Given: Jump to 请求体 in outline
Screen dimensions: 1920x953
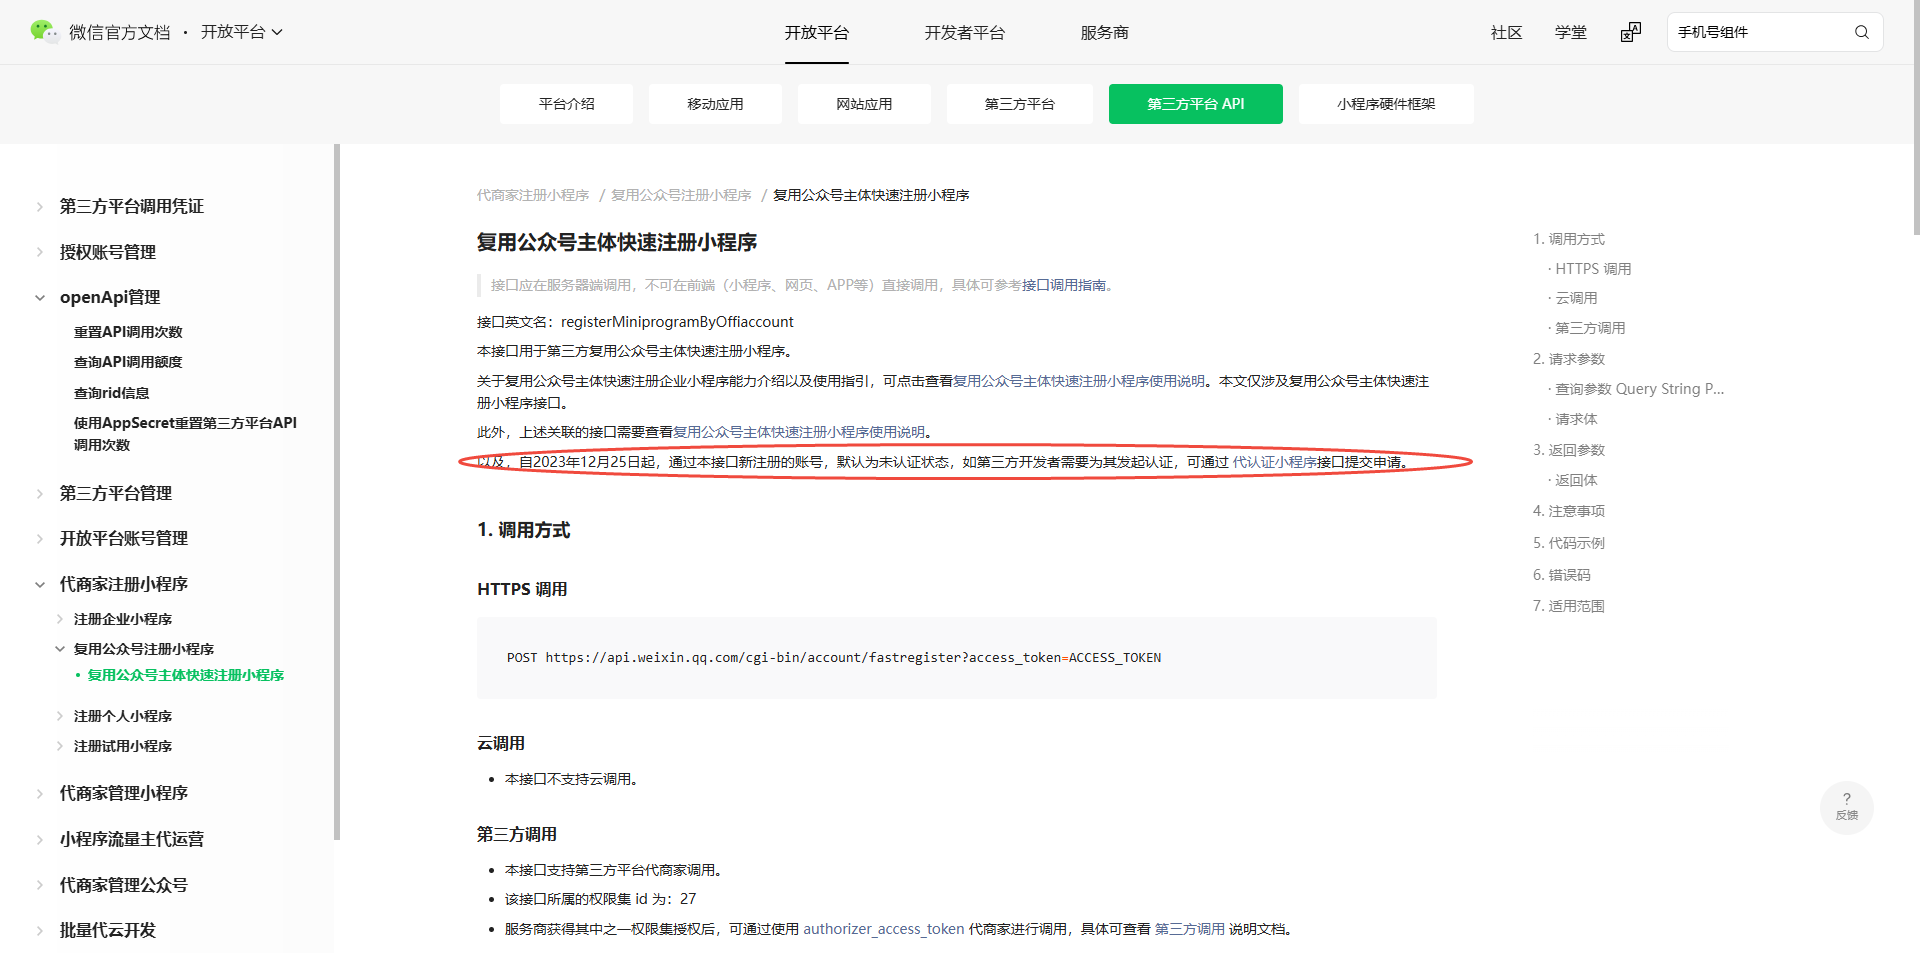Looking at the screenshot, I should [x=1576, y=419].
